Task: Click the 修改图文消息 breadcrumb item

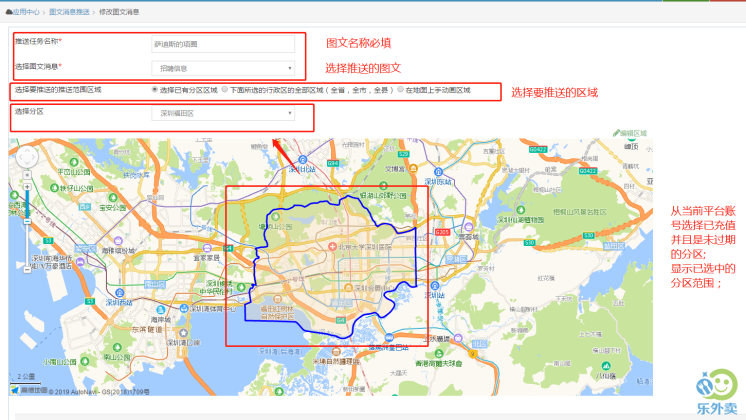Action: (119, 9)
